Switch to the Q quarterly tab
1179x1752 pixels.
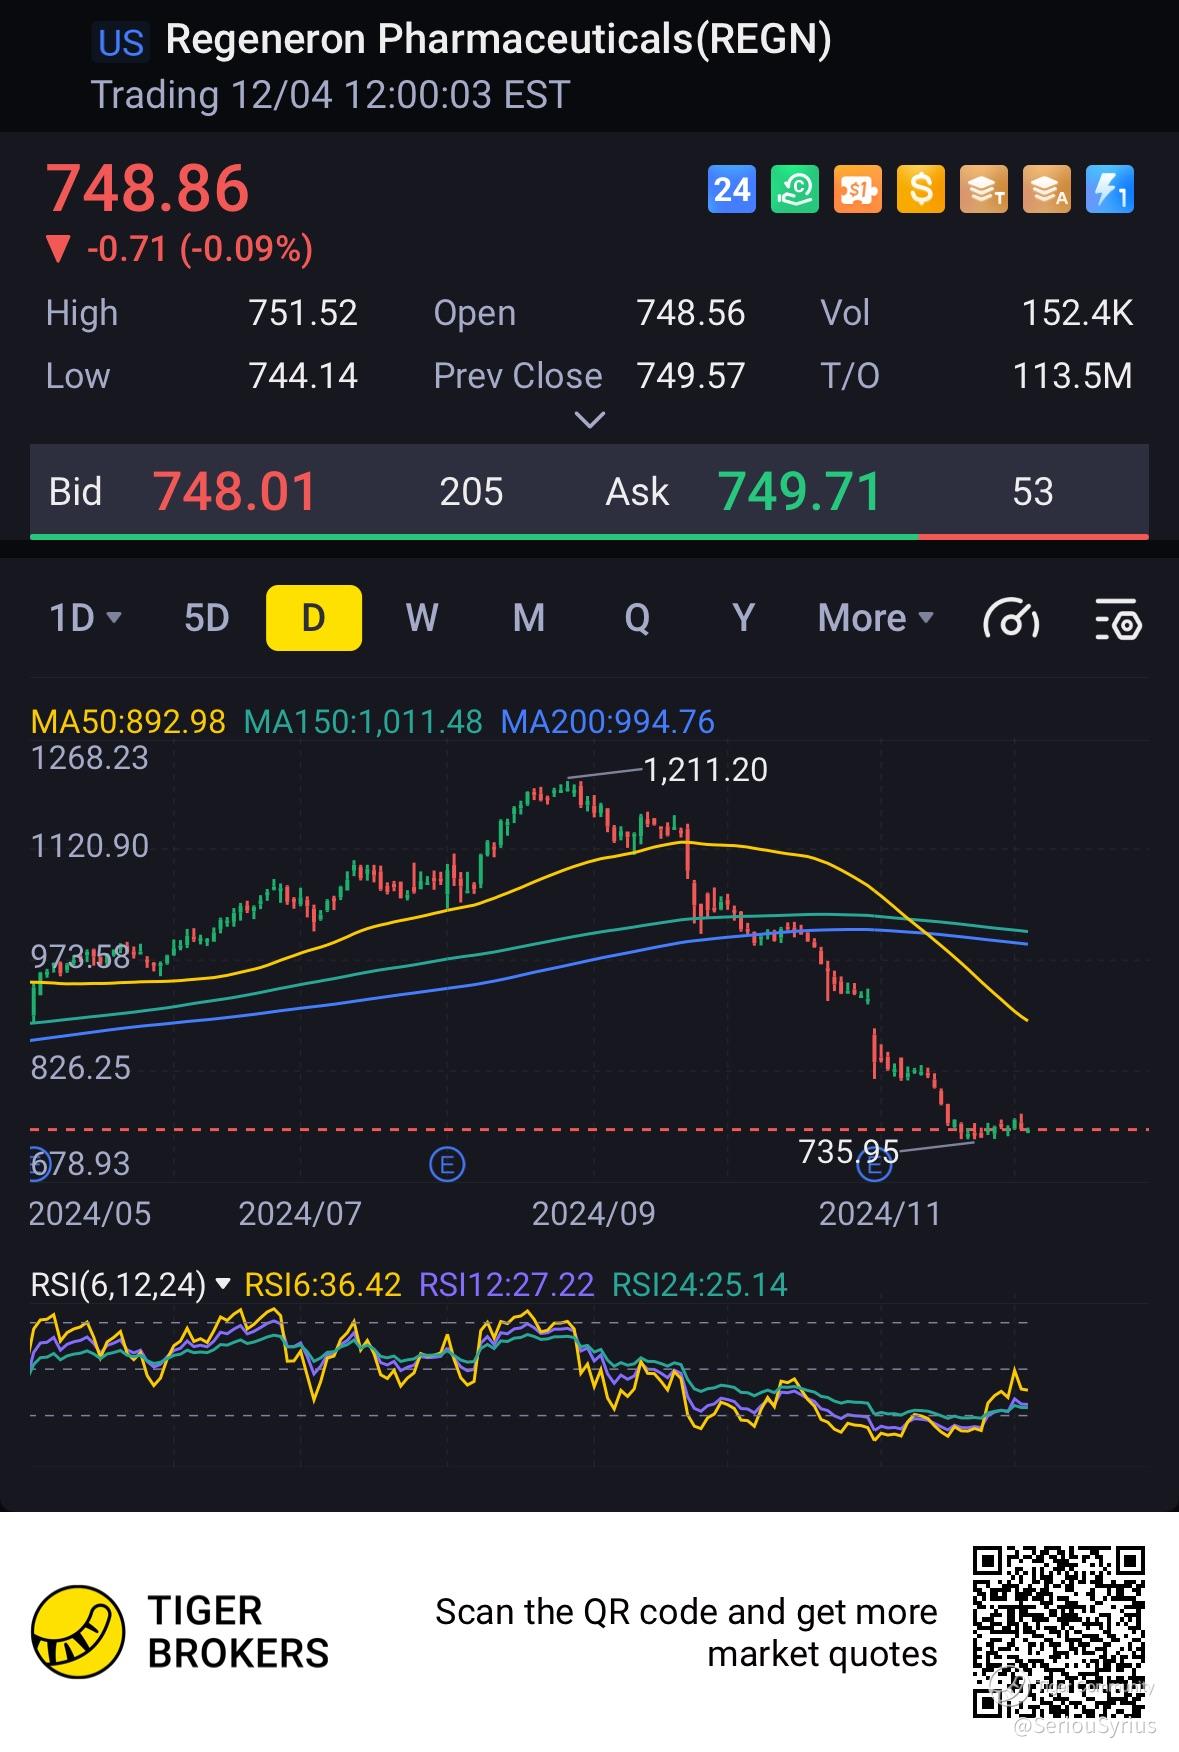pos(637,618)
